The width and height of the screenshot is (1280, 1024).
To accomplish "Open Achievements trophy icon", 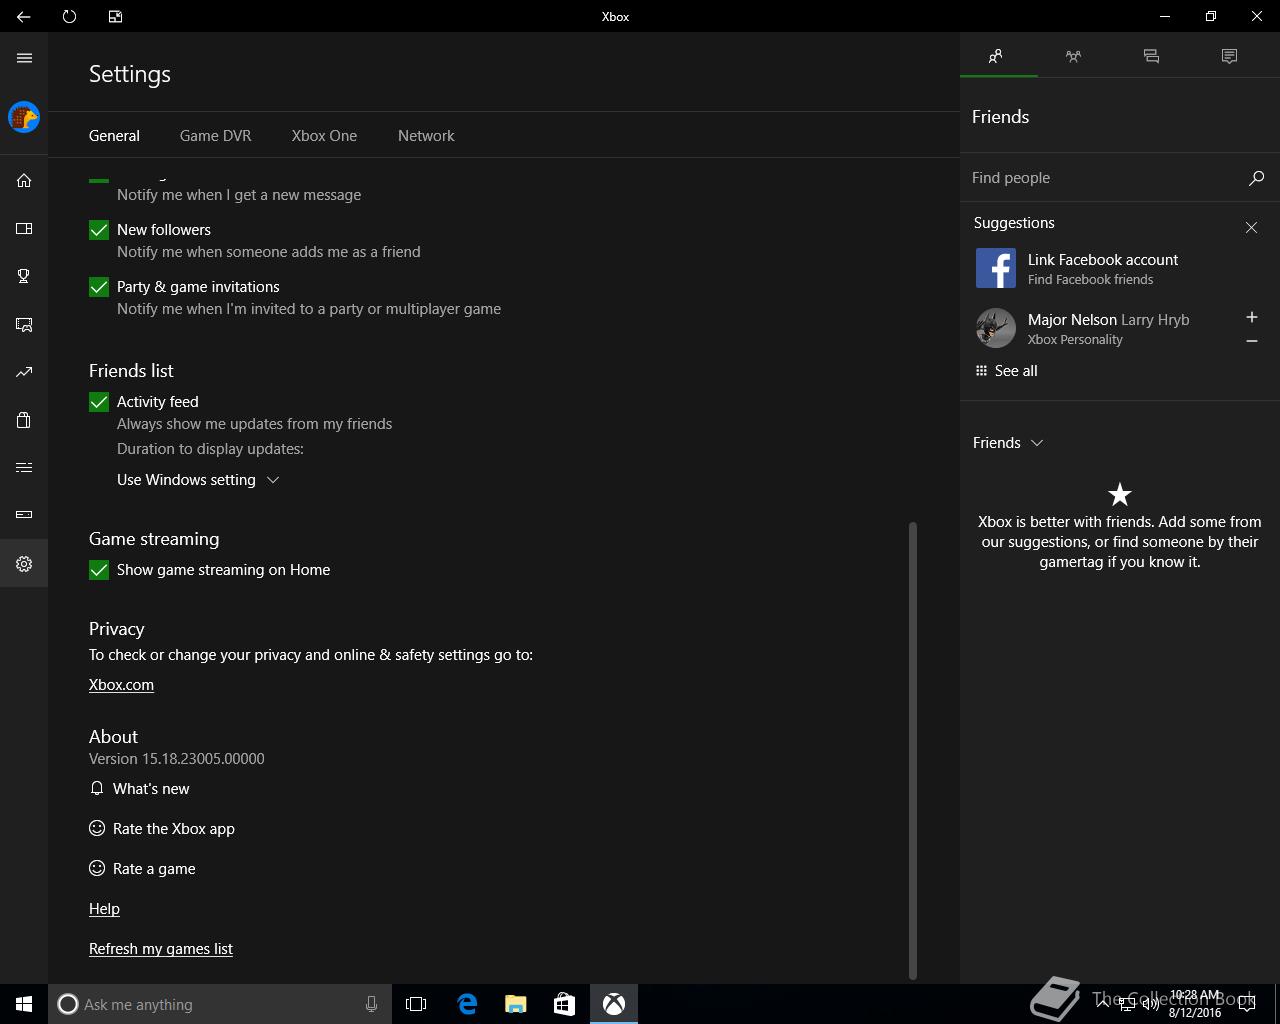I will click(x=24, y=276).
